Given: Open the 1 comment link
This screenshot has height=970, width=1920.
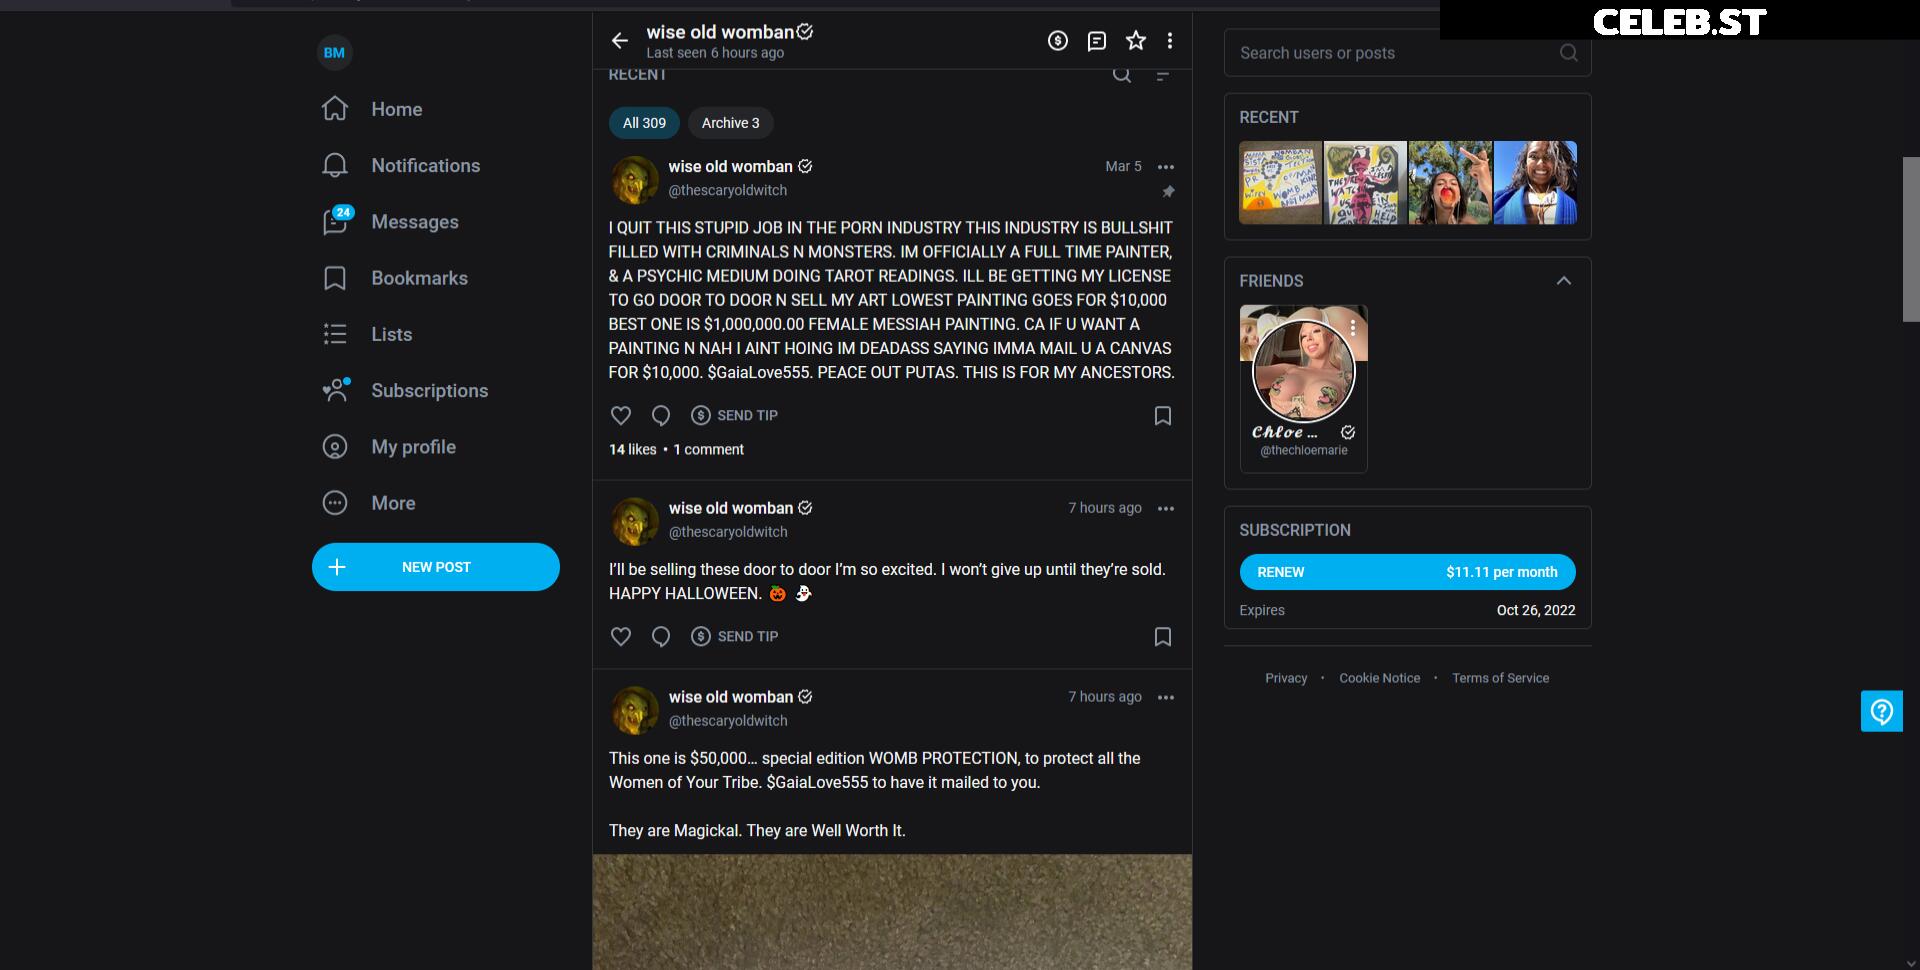Looking at the screenshot, I should click(x=709, y=450).
